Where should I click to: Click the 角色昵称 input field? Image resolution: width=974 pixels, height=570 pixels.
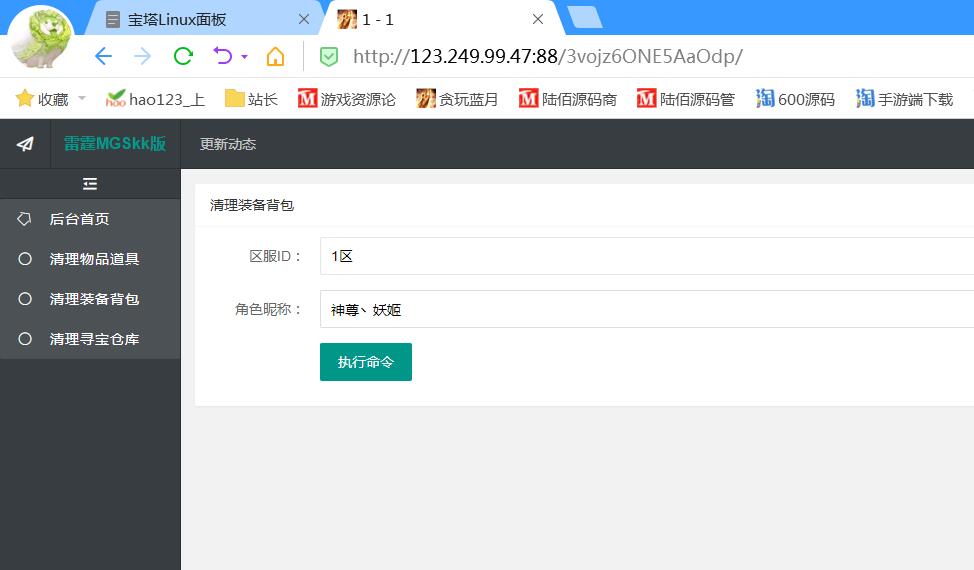[x=646, y=310]
